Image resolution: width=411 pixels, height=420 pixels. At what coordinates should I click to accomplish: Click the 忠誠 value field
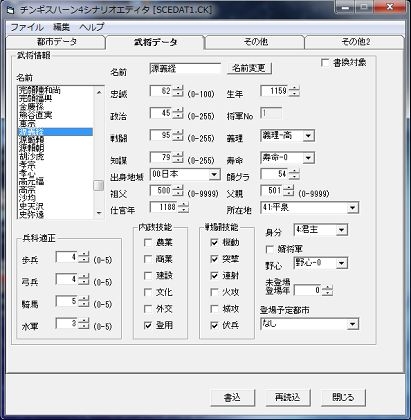tap(162, 91)
